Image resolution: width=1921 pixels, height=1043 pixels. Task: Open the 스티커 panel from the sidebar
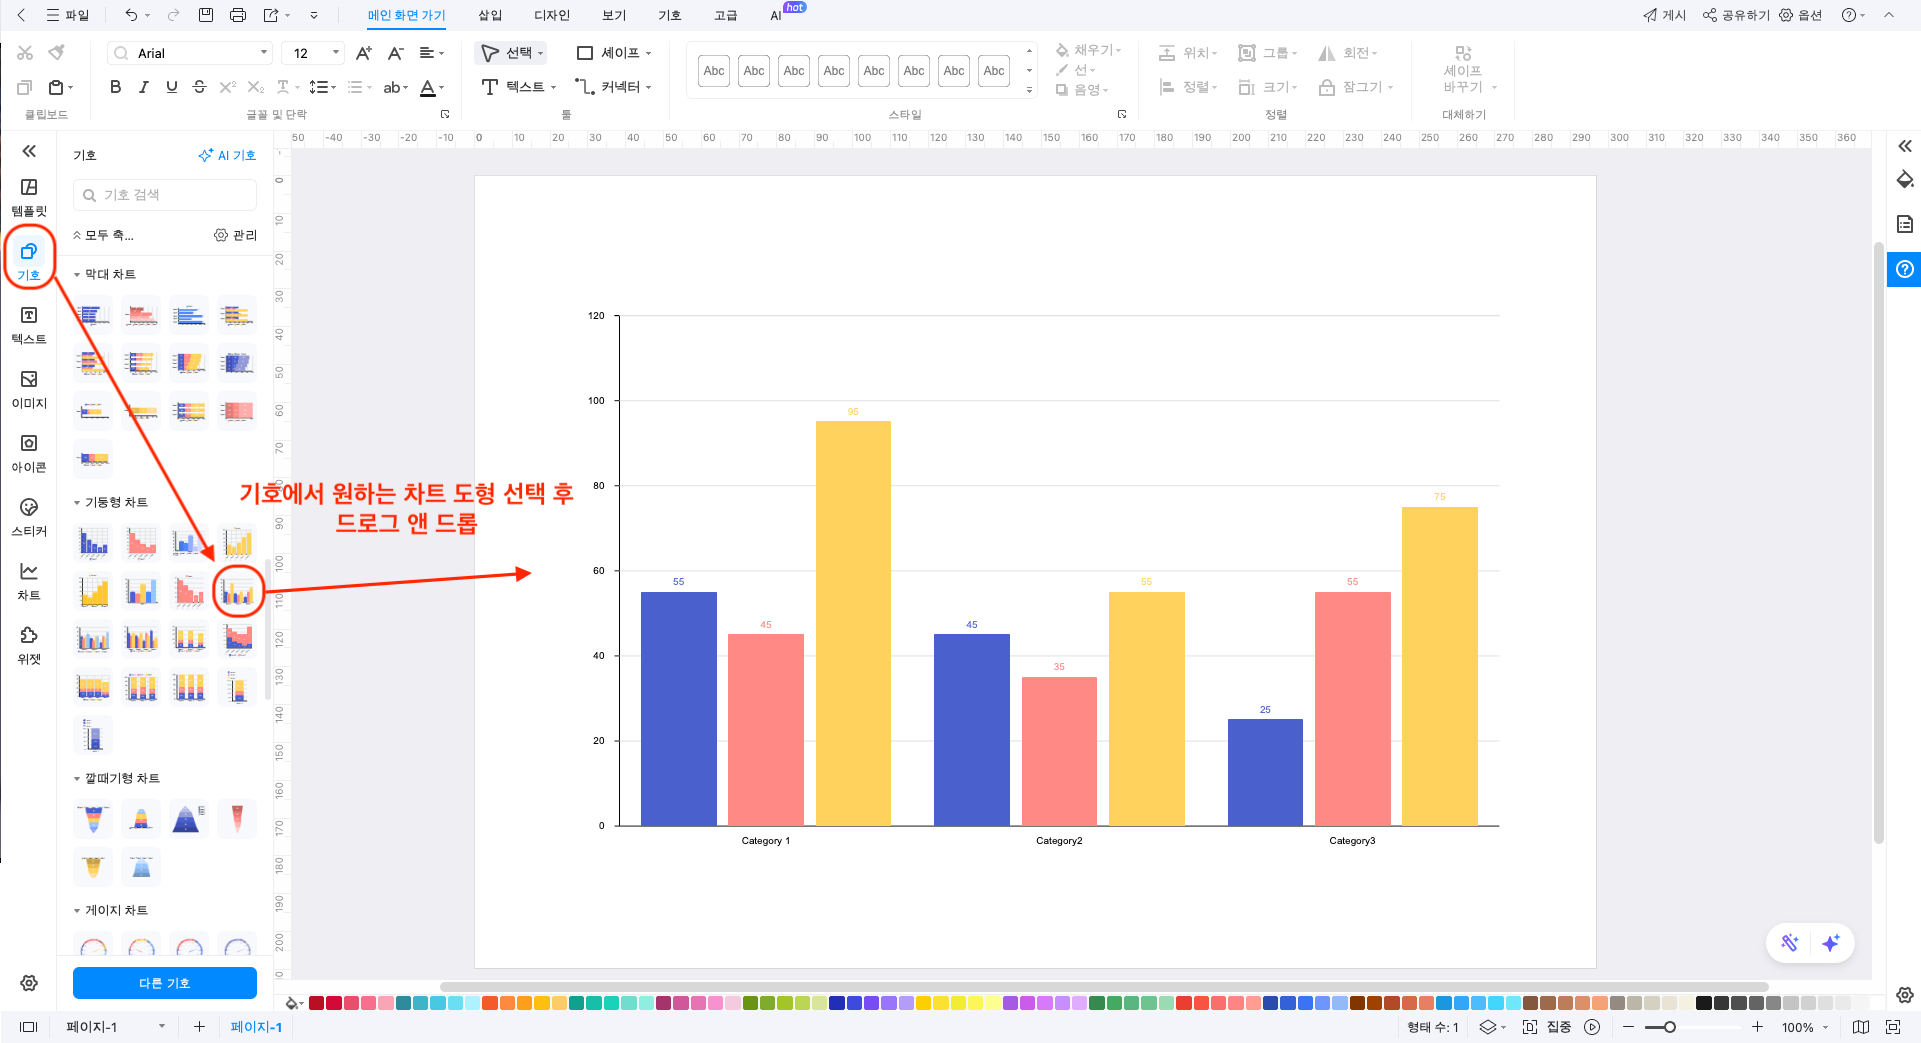coord(28,515)
